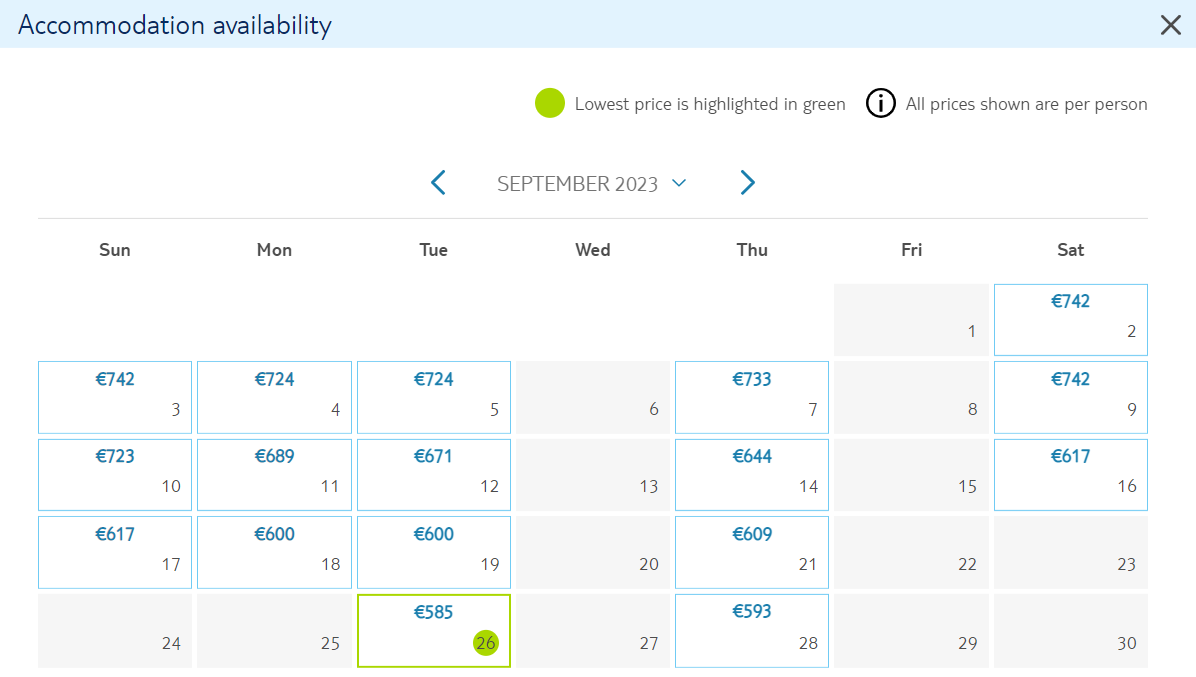This screenshot has width=1196, height=677.
Task: Pick September 12 at €671
Action: point(434,474)
